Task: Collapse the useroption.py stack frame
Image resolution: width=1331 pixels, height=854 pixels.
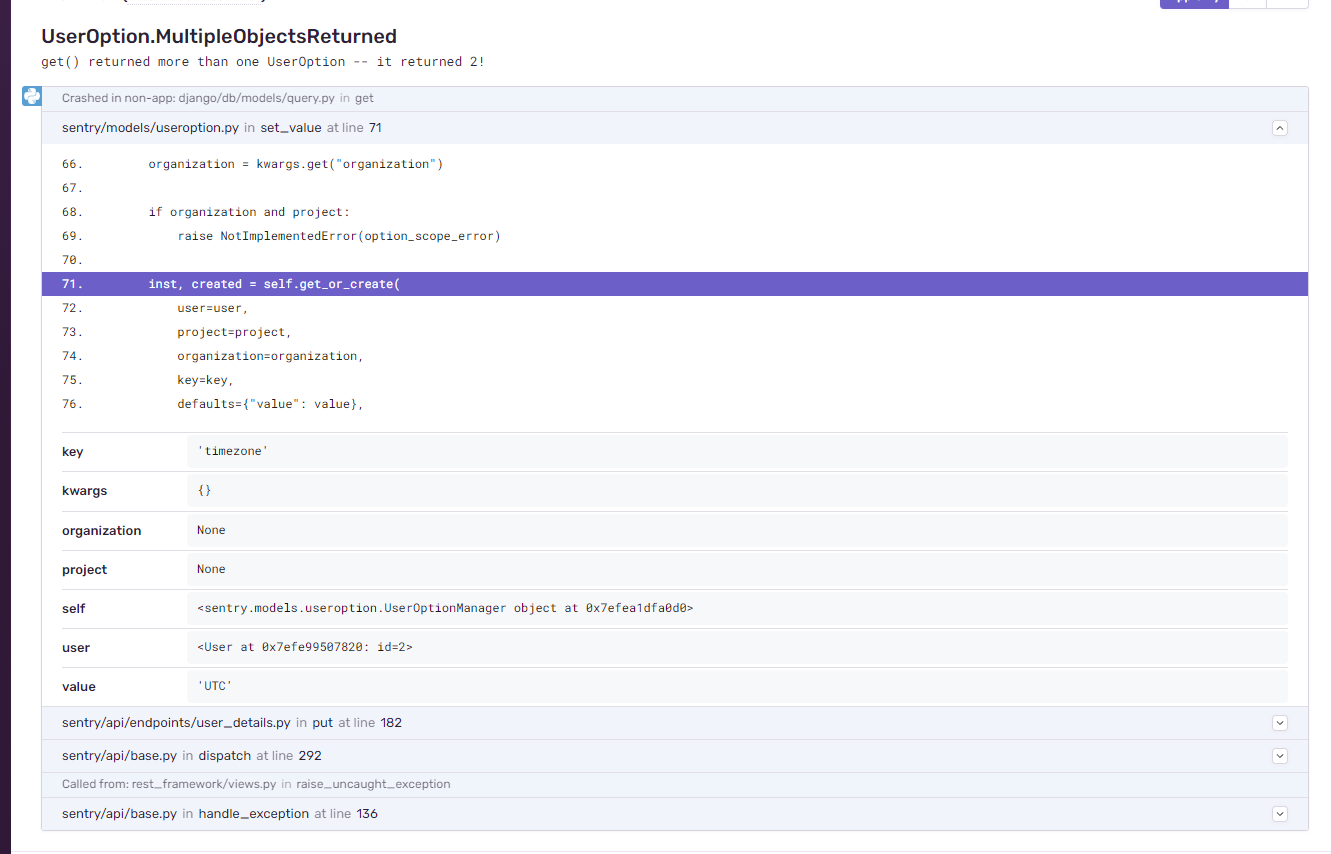Action: [1280, 128]
